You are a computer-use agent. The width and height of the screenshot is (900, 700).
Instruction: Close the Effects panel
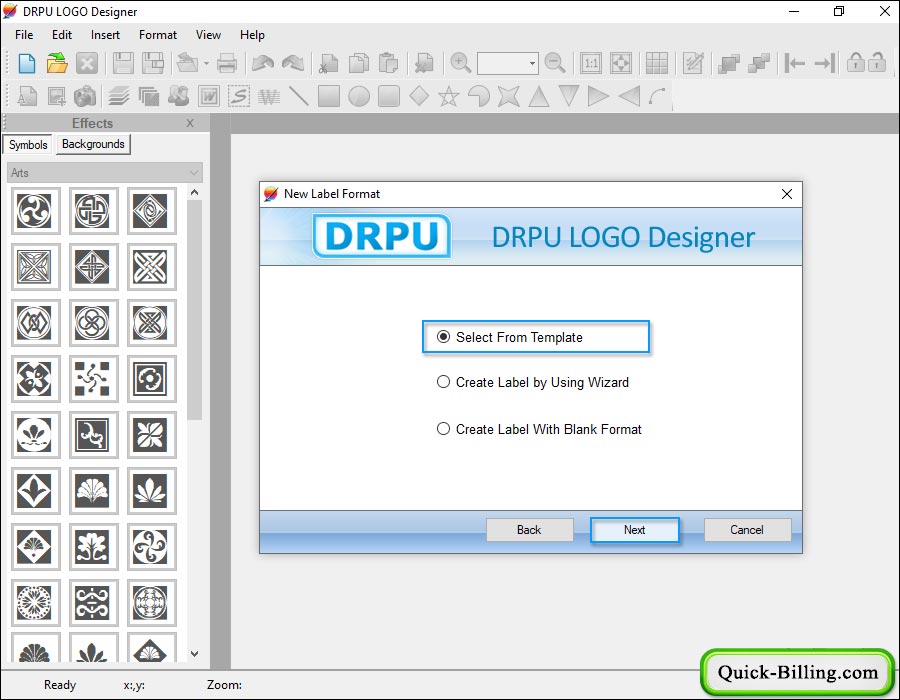tap(190, 123)
